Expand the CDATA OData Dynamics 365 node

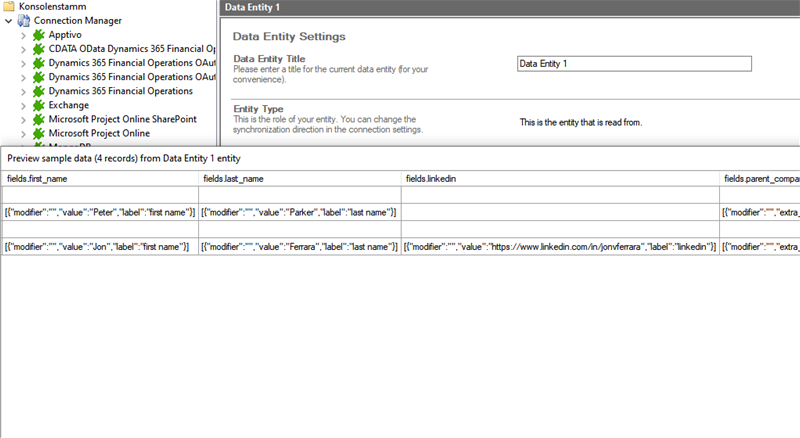pos(24,49)
